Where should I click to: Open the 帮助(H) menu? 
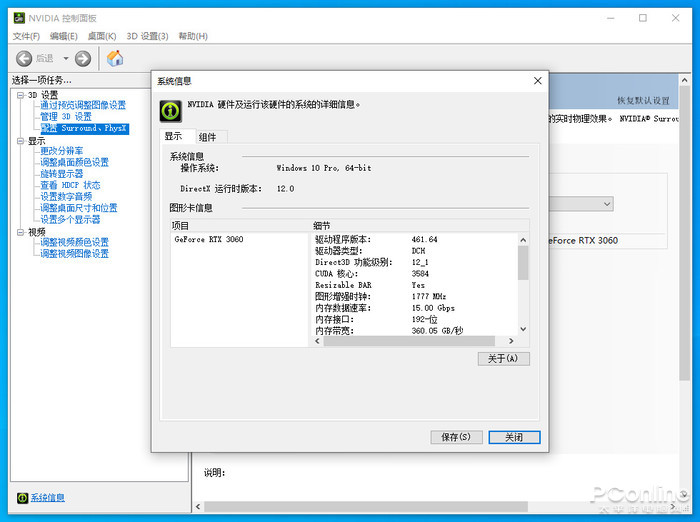193,36
